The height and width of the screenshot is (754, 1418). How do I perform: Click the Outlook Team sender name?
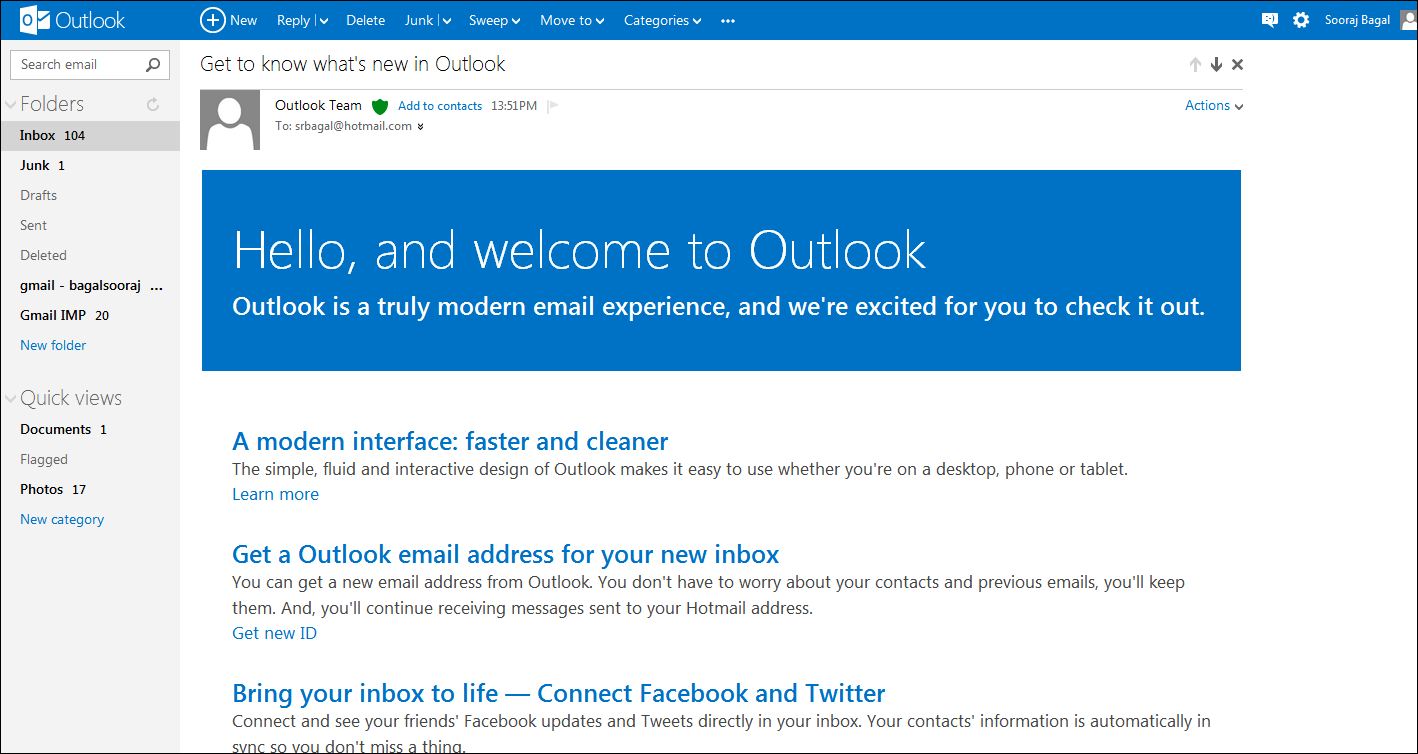318,105
